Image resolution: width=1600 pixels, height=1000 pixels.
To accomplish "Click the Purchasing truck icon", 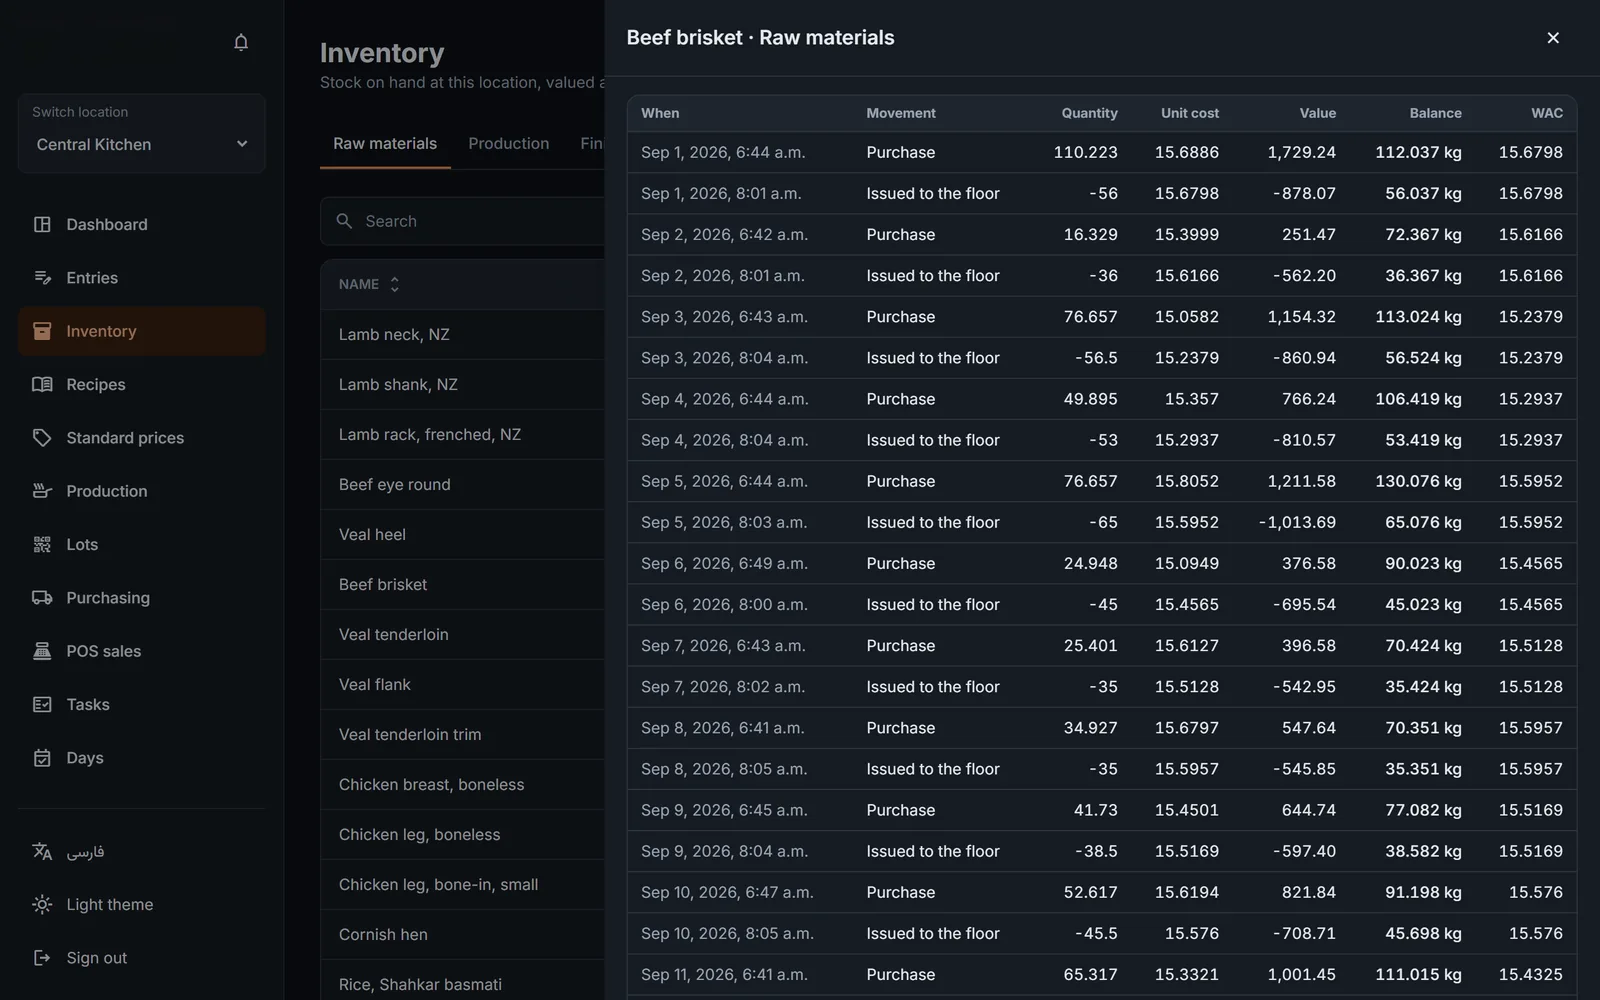I will click(42, 598).
